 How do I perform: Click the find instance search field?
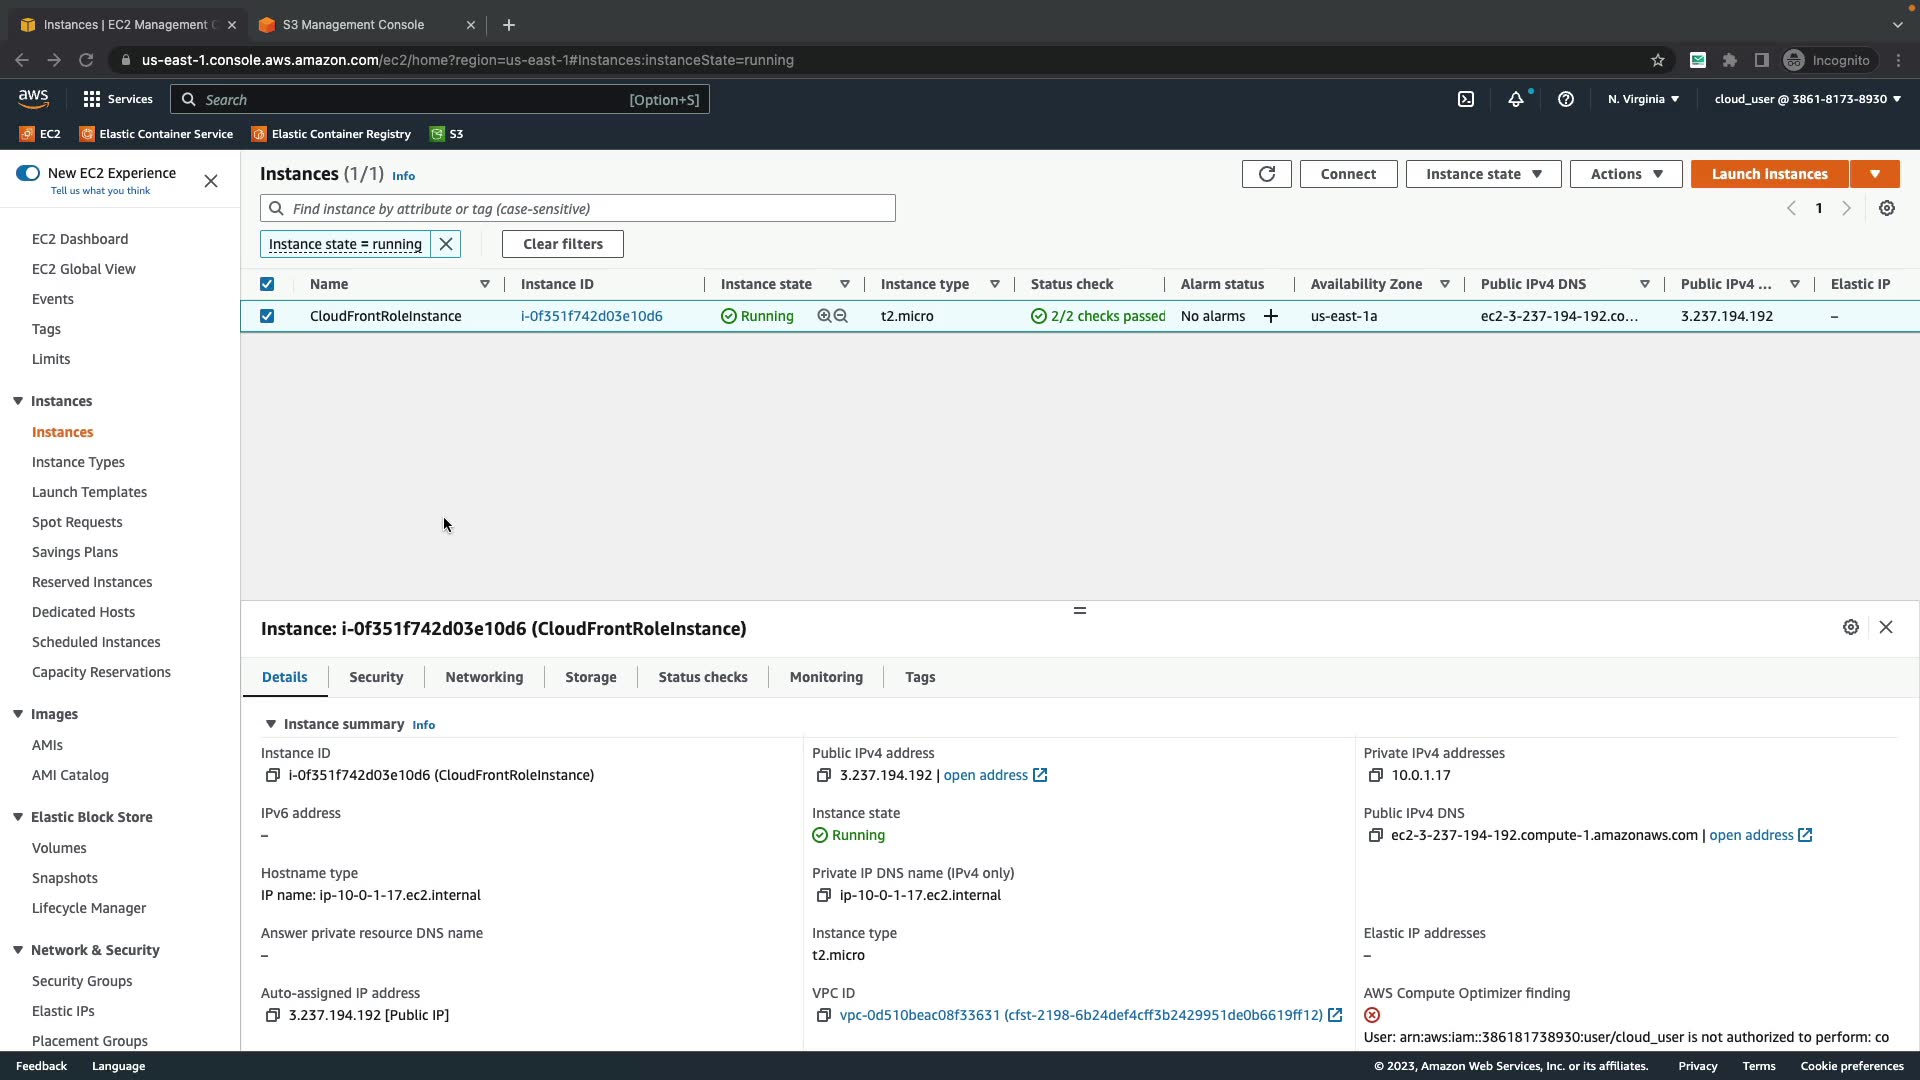click(x=590, y=209)
